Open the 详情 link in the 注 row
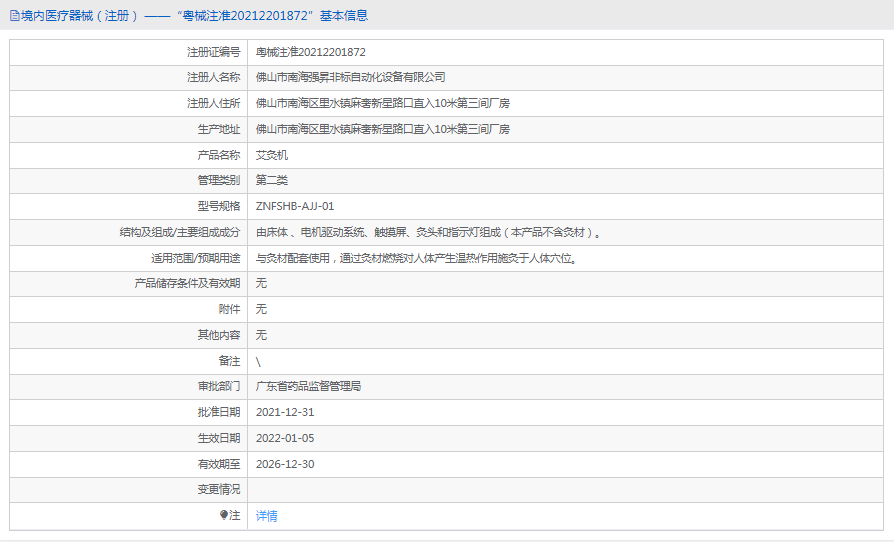Image resolution: width=894 pixels, height=542 pixels. pos(266,516)
